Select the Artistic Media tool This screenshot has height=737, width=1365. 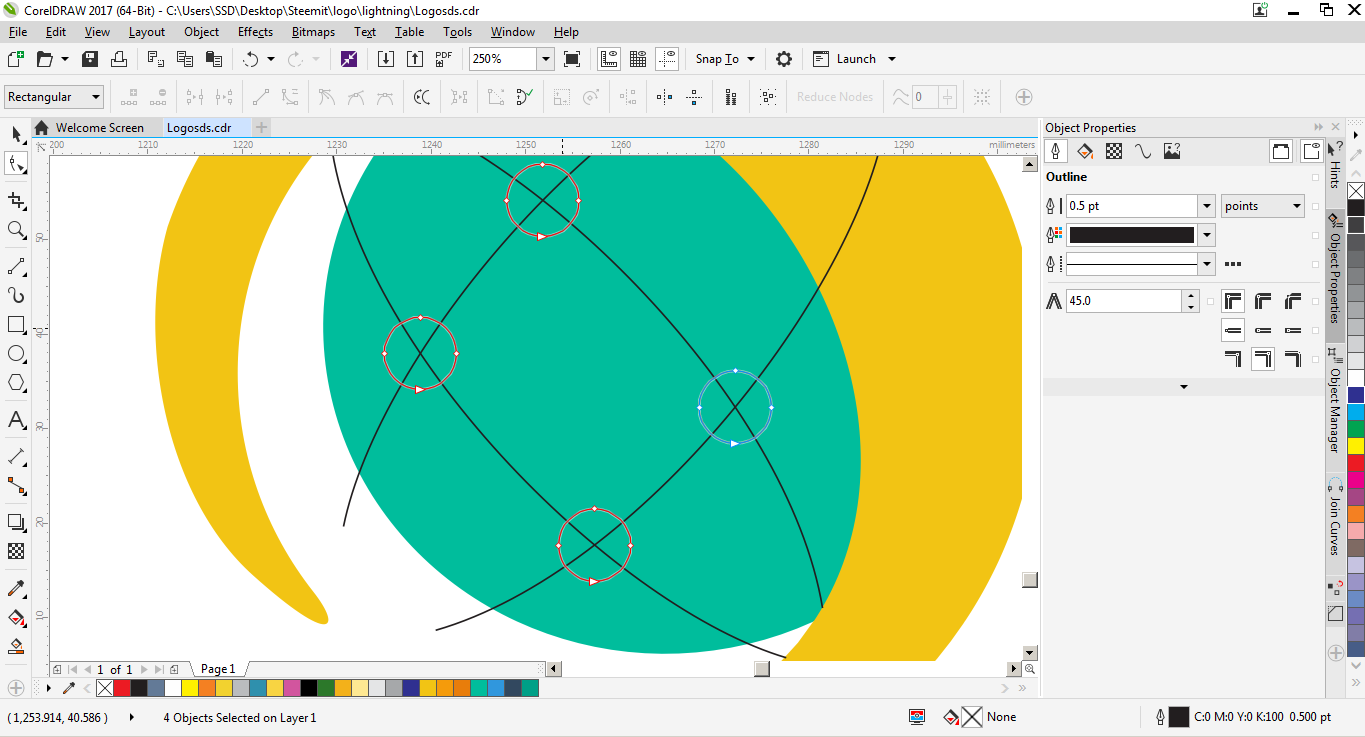16,295
